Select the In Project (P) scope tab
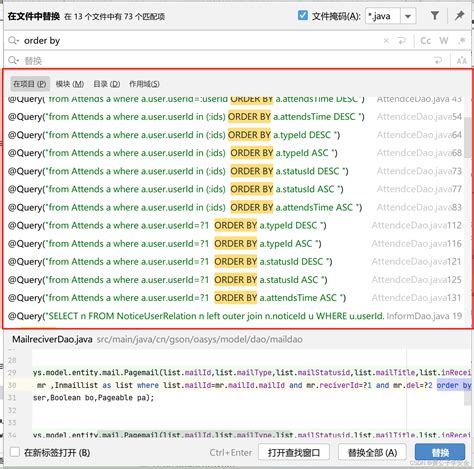This screenshot has height=469, width=474. pos(30,84)
